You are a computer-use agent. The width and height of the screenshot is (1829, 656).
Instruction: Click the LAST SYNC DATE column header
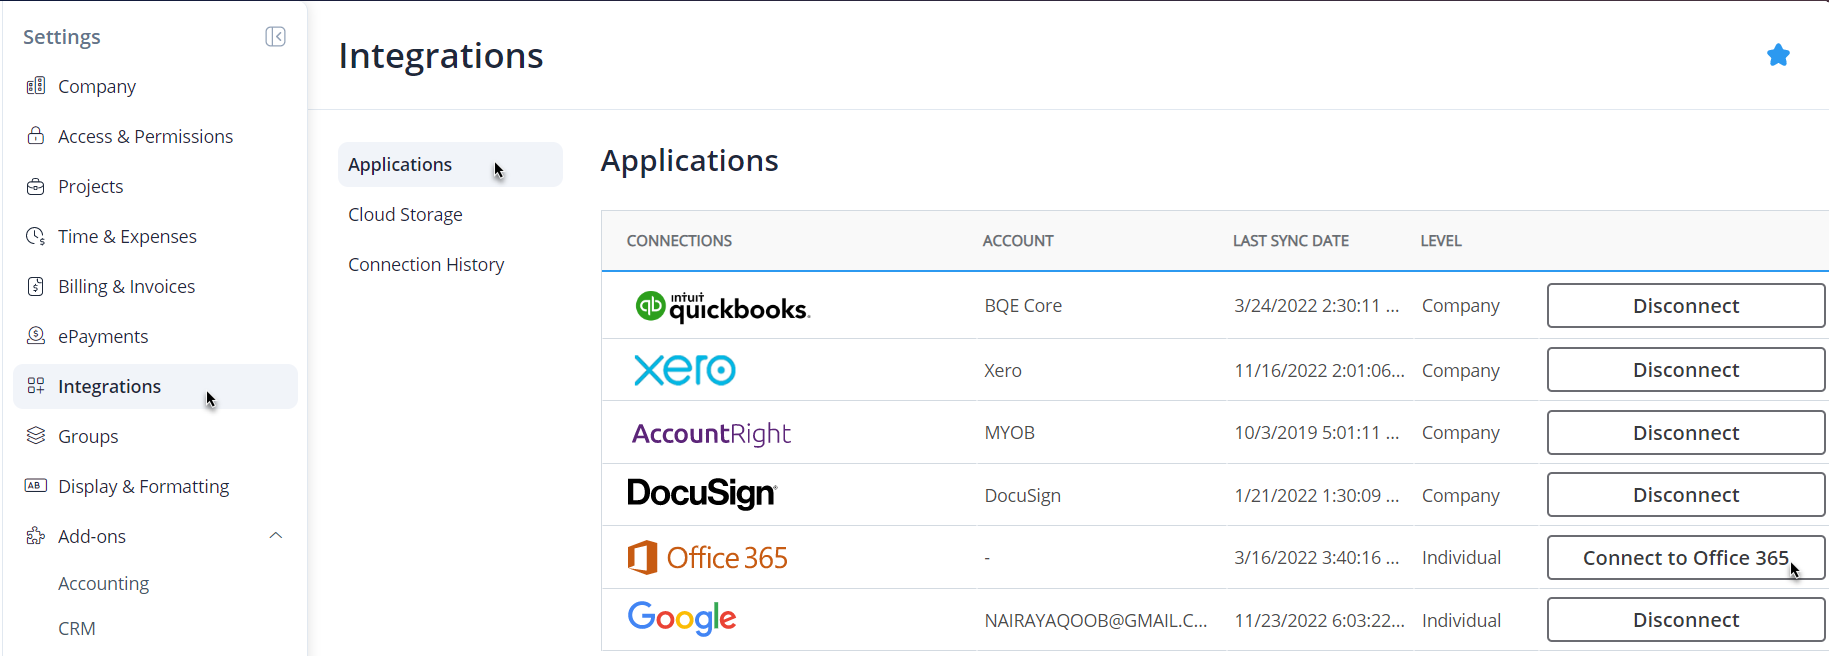click(x=1291, y=241)
